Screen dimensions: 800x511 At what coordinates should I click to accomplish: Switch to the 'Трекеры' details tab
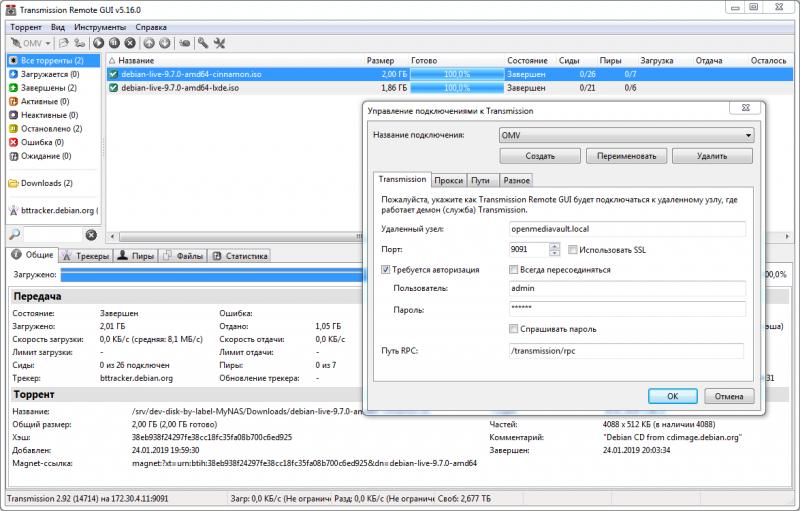(85, 256)
